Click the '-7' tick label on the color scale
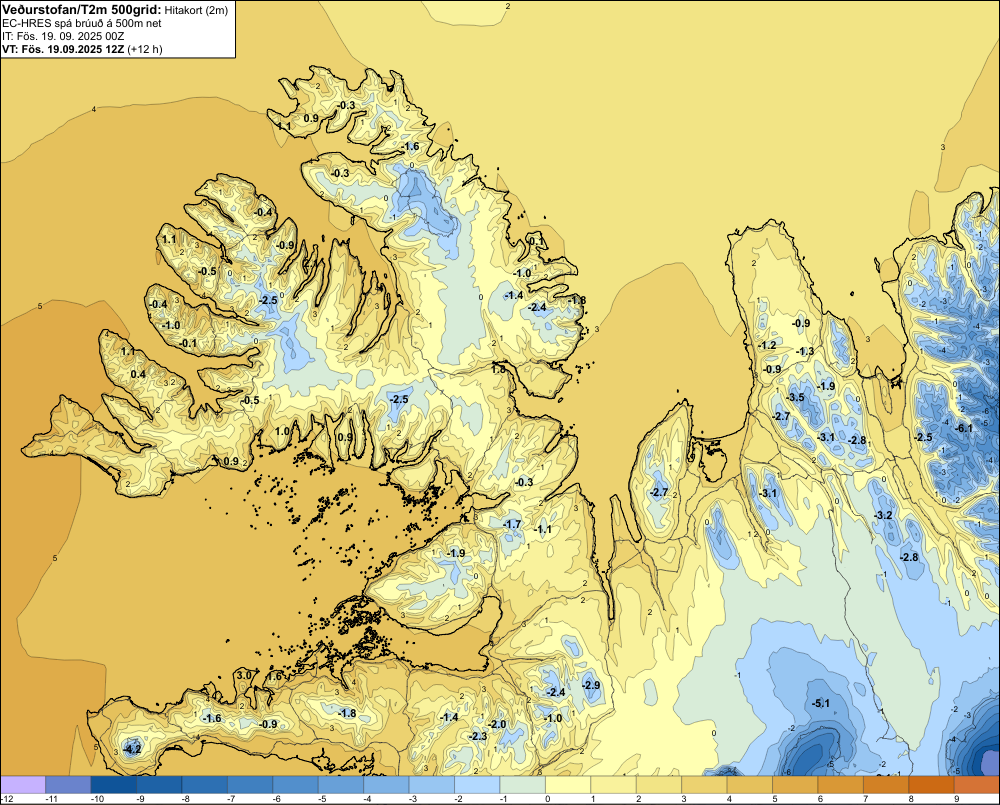The image size is (1000, 805). click(232, 799)
